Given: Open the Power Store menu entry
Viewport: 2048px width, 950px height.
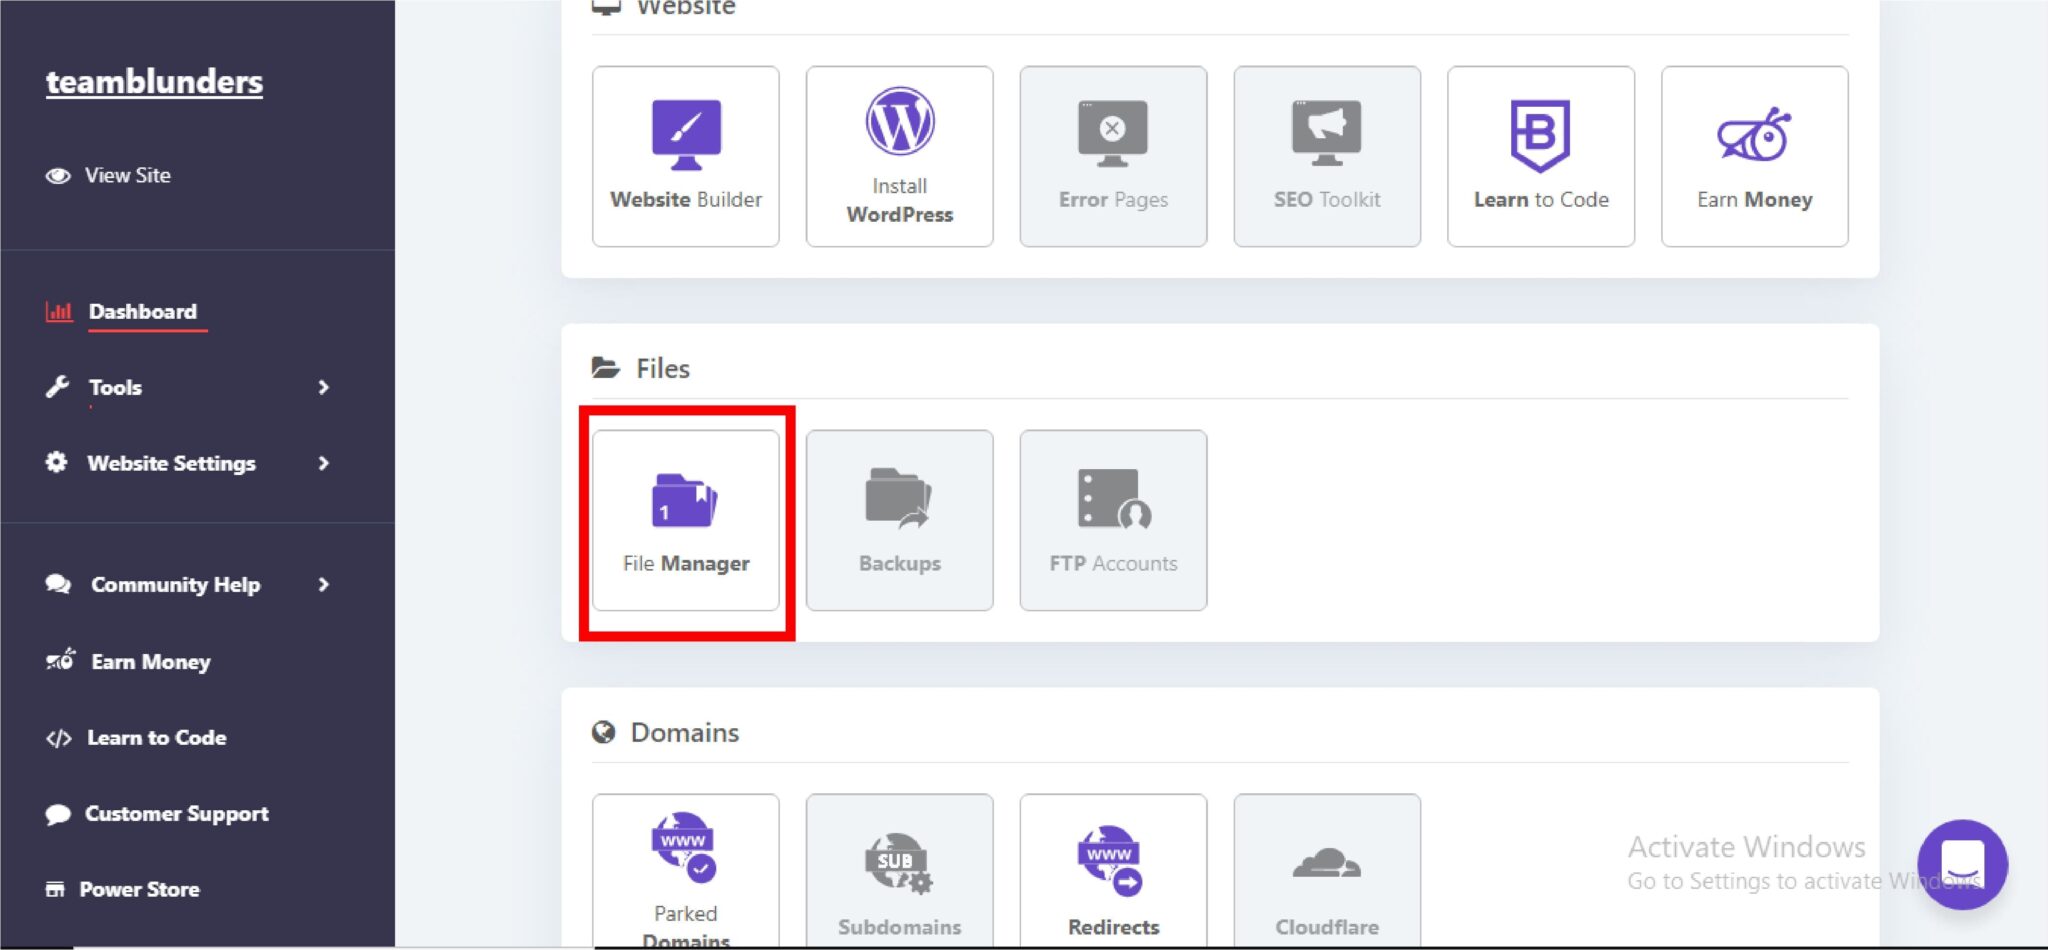Looking at the screenshot, I should [140, 889].
